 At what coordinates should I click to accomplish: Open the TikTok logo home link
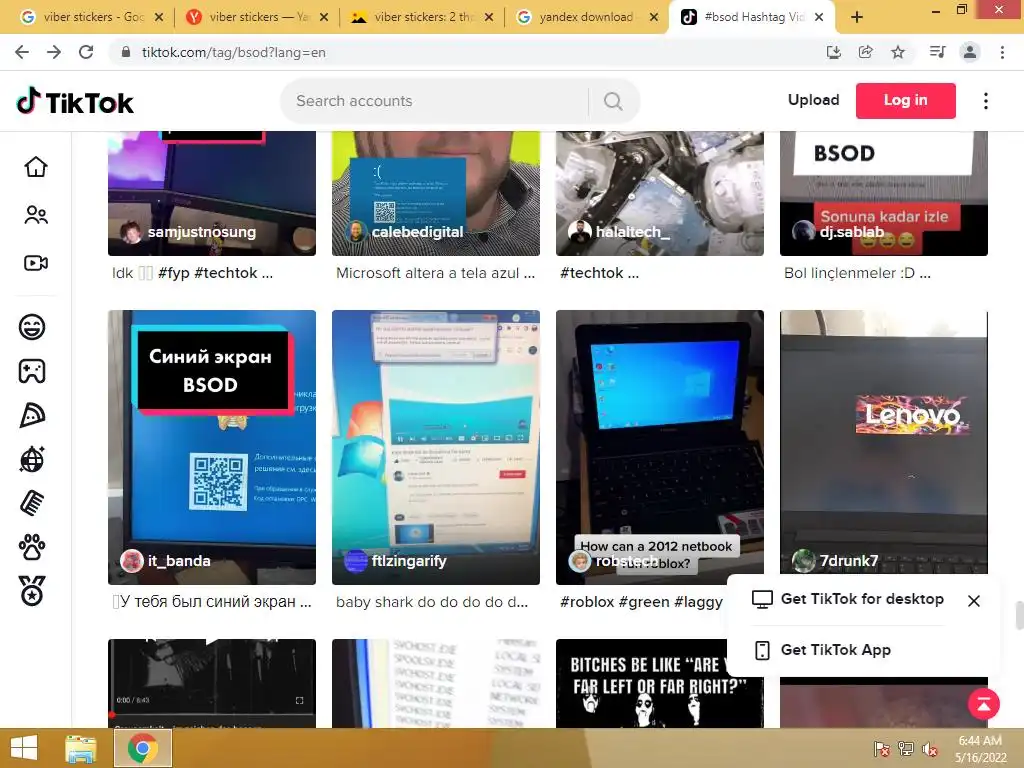point(74,101)
